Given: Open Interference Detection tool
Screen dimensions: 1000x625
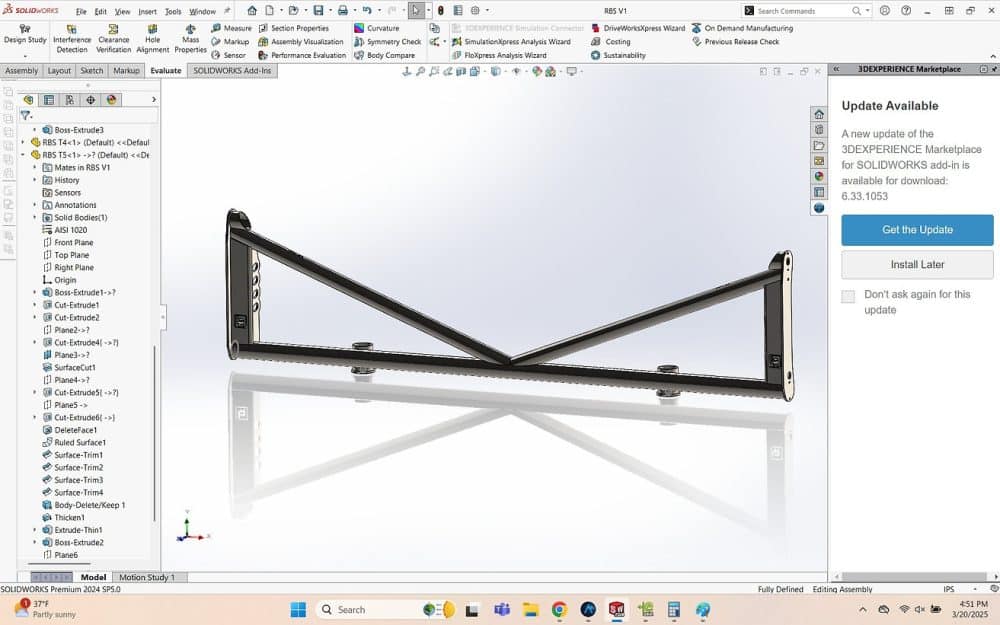Looking at the screenshot, I should pos(72,38).
